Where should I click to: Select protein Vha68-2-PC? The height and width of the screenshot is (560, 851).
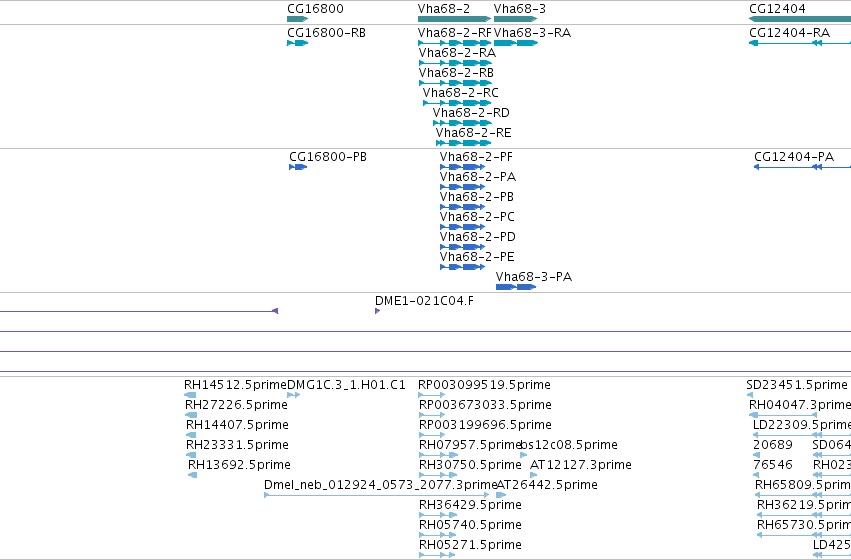pyautogui.click(x=477, y=217)
